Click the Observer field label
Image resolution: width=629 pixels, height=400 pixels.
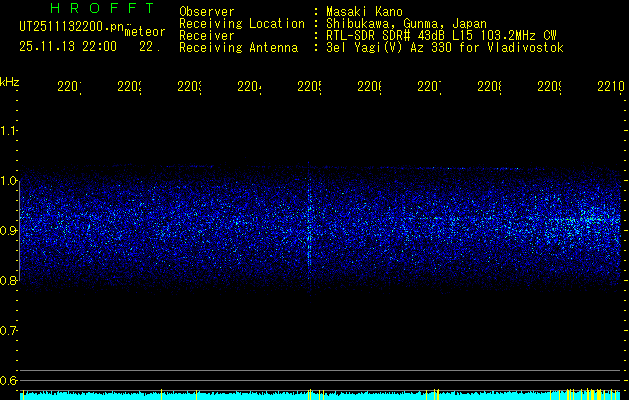point(207,12)
